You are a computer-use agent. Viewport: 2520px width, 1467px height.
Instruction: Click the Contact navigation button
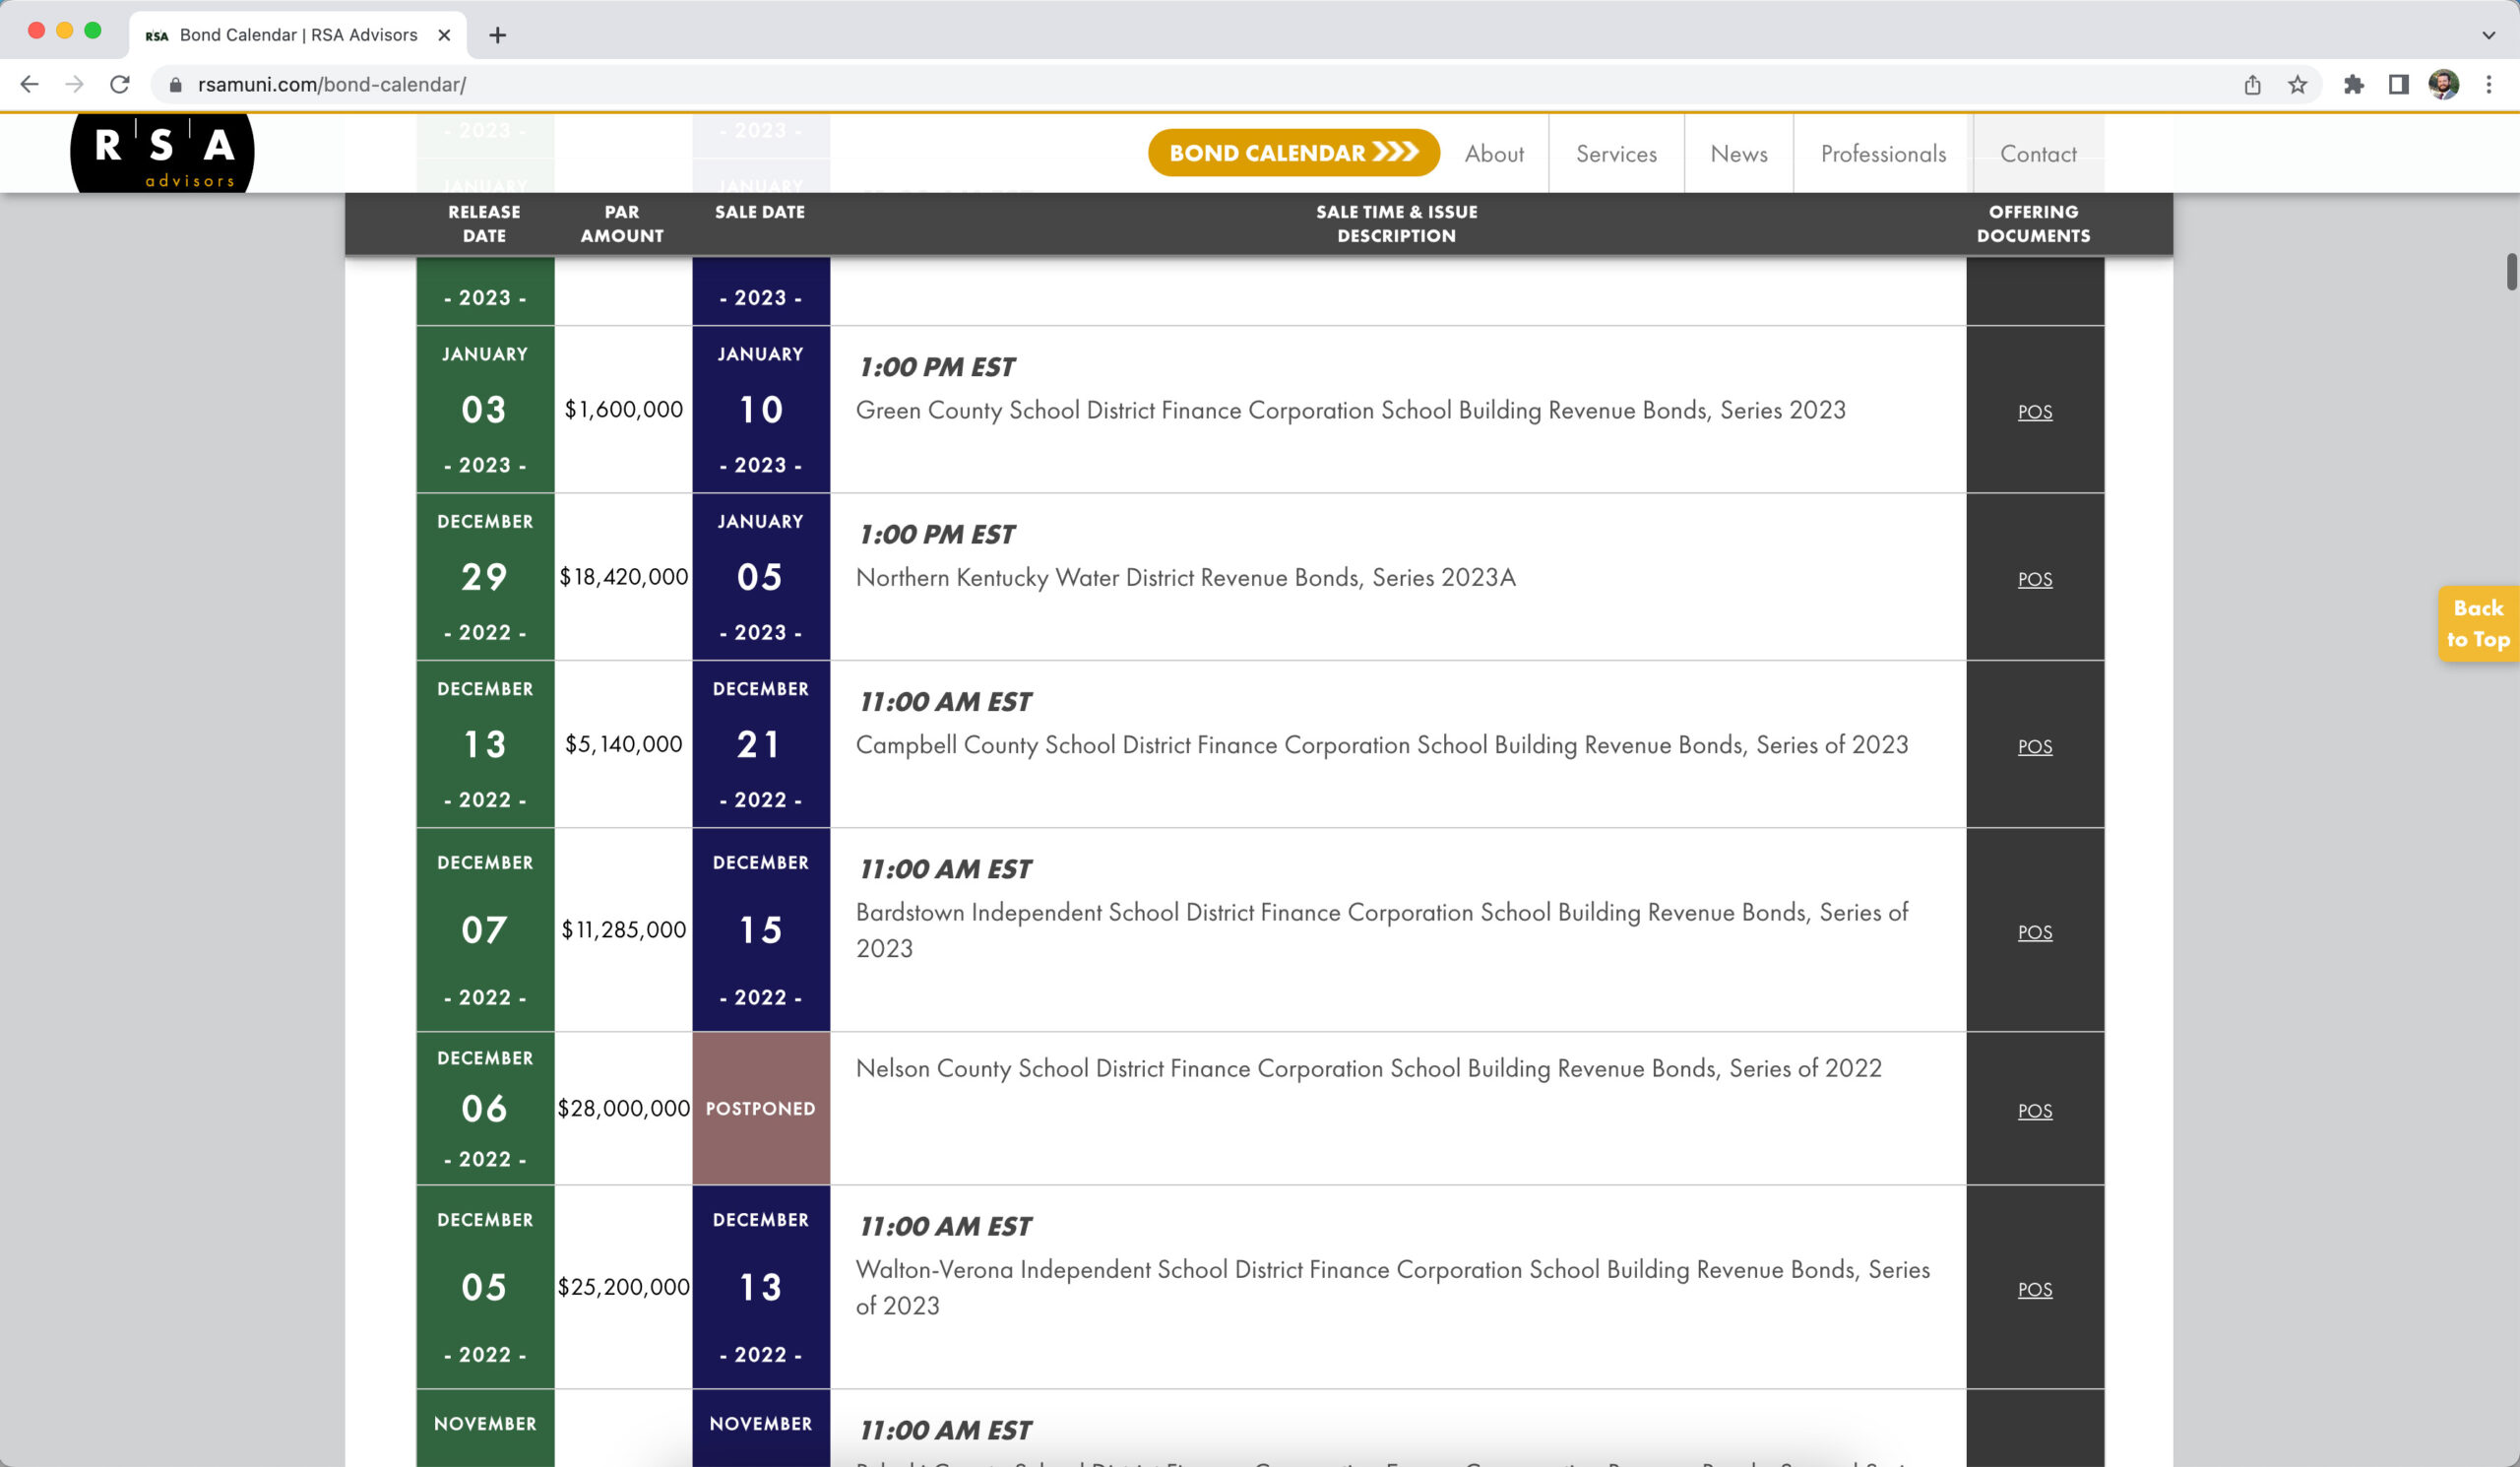(x=2039, y=154)
